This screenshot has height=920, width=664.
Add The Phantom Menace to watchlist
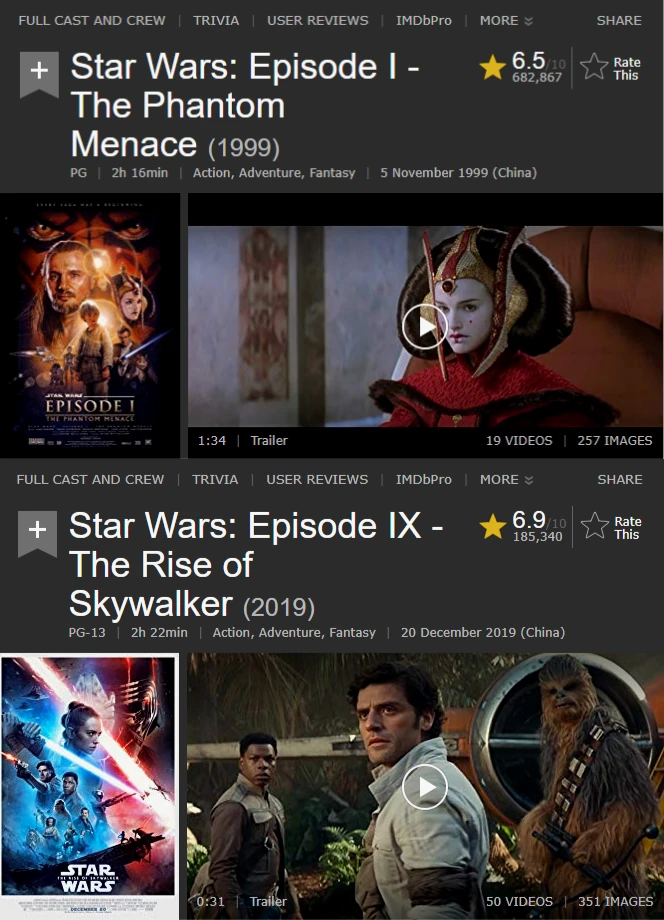coord(39,73)
